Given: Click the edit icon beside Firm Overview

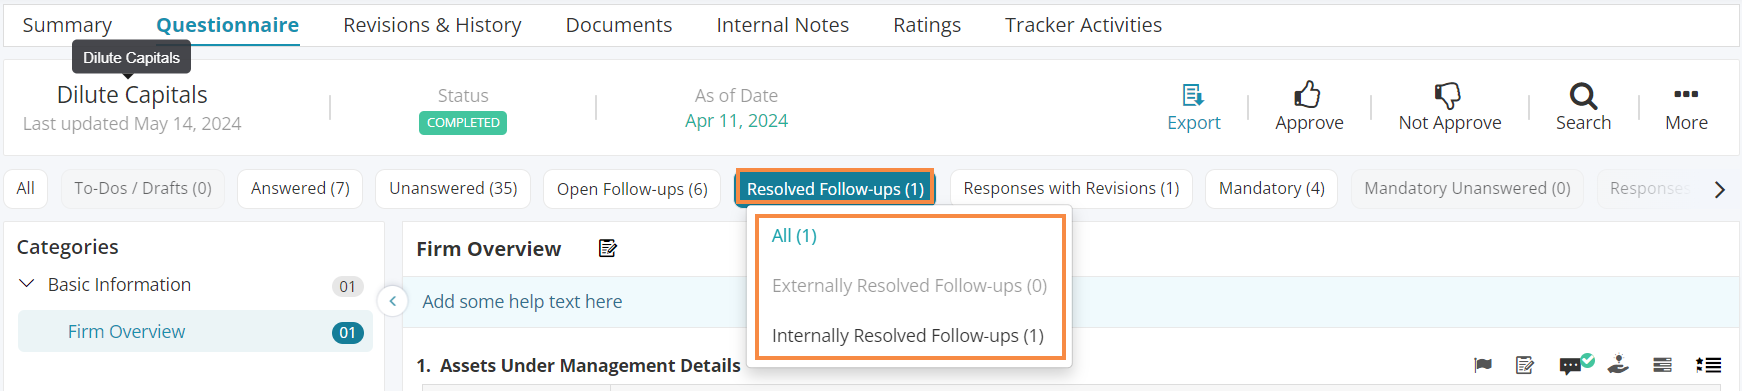Looking at the screenshot, I should [x=607, y=248].
